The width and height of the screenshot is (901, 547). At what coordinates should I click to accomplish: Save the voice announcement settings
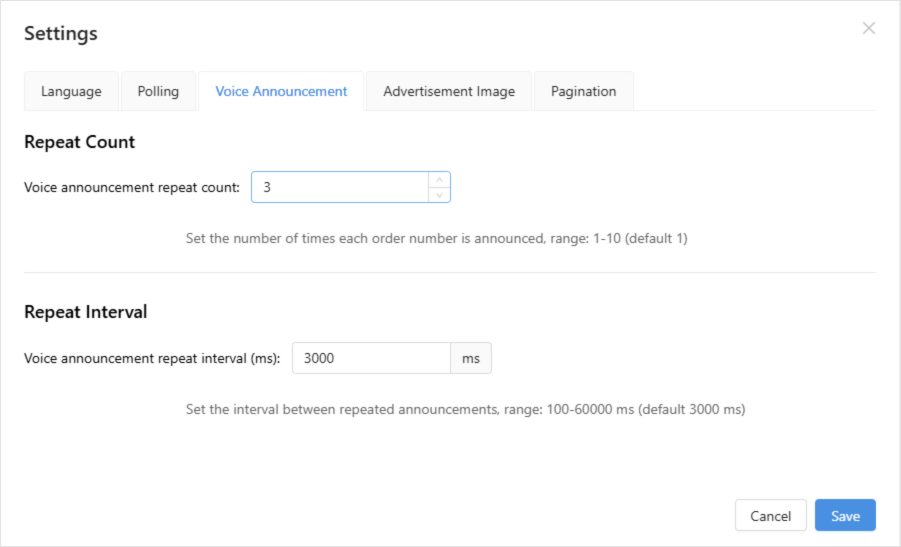pos(845,516)
